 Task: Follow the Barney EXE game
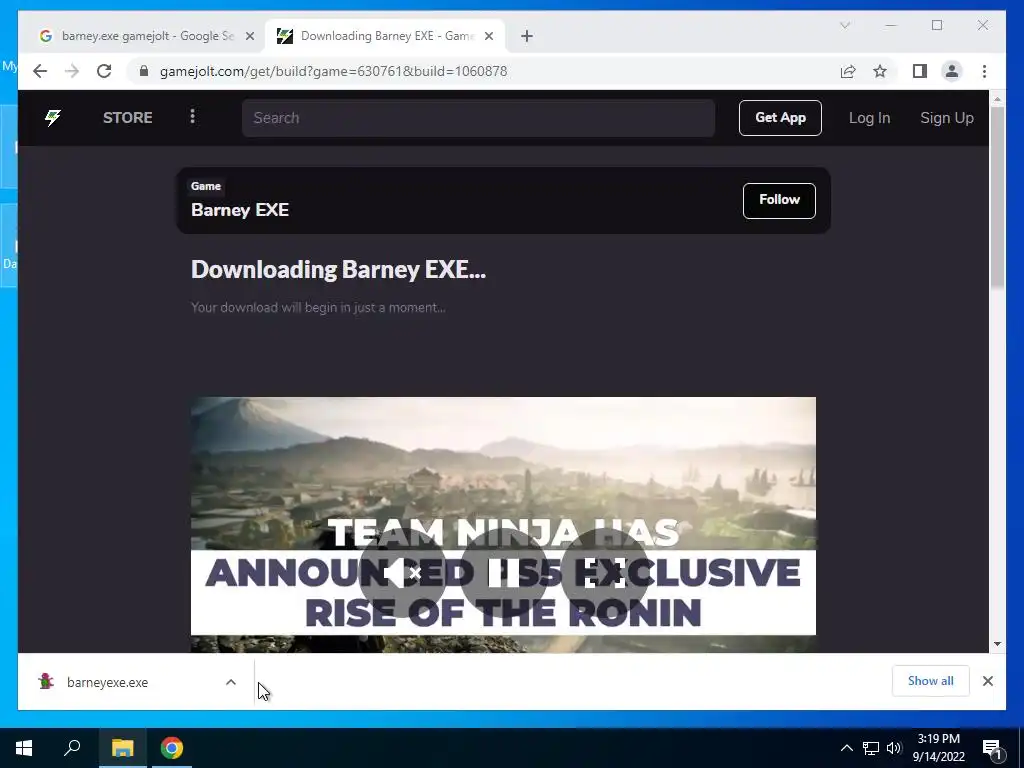[x=779, y=200]
